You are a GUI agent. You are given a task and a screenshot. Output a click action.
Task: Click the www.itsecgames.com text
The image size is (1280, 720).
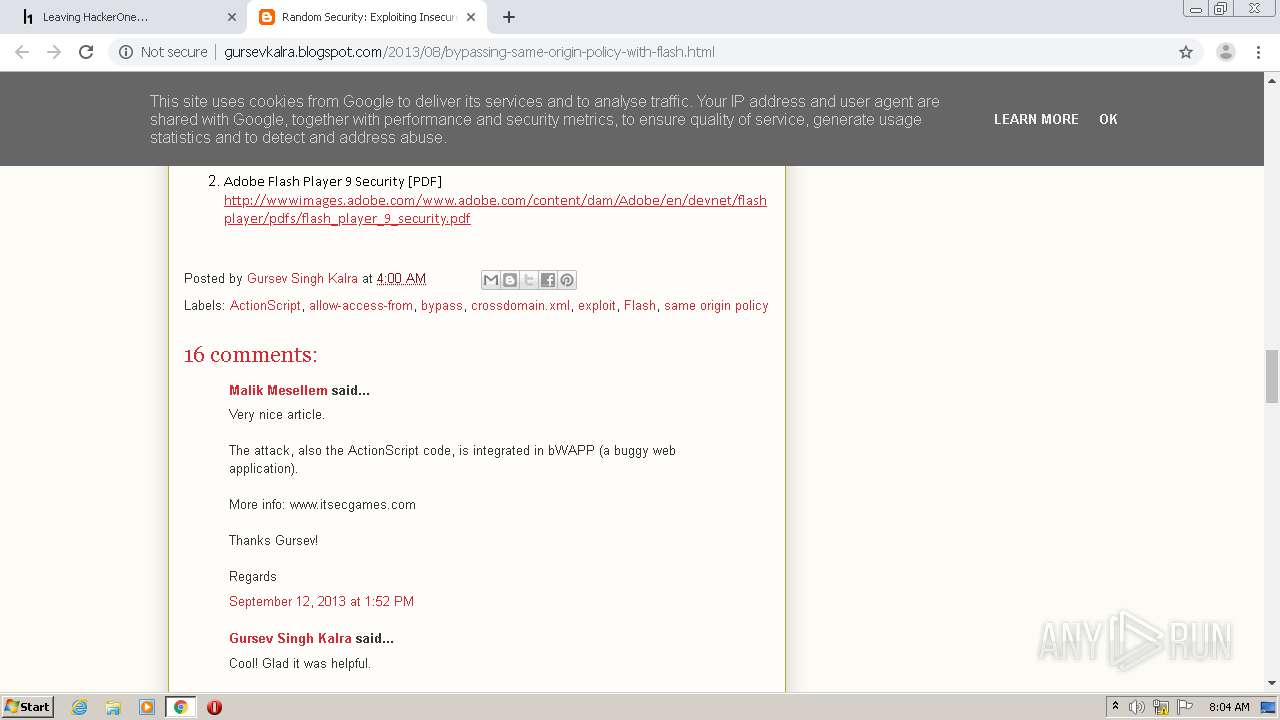coord(352,505)
